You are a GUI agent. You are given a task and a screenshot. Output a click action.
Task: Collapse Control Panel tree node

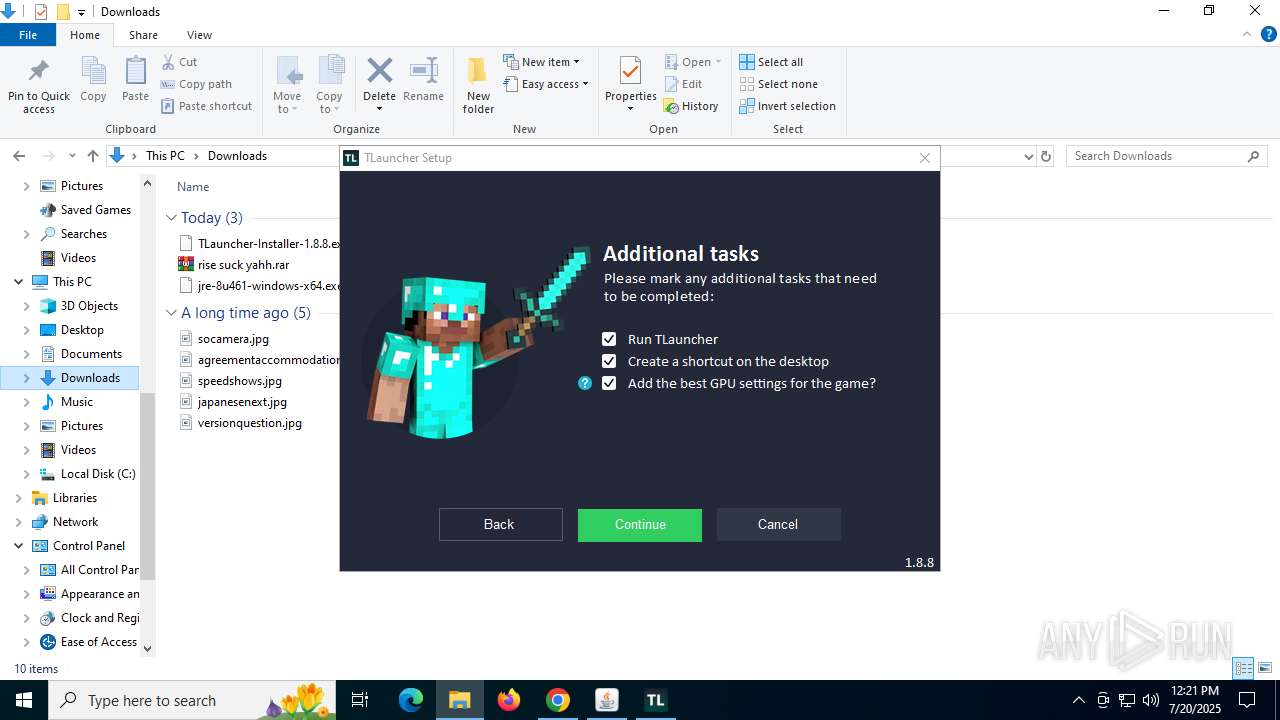click(18, 546)
